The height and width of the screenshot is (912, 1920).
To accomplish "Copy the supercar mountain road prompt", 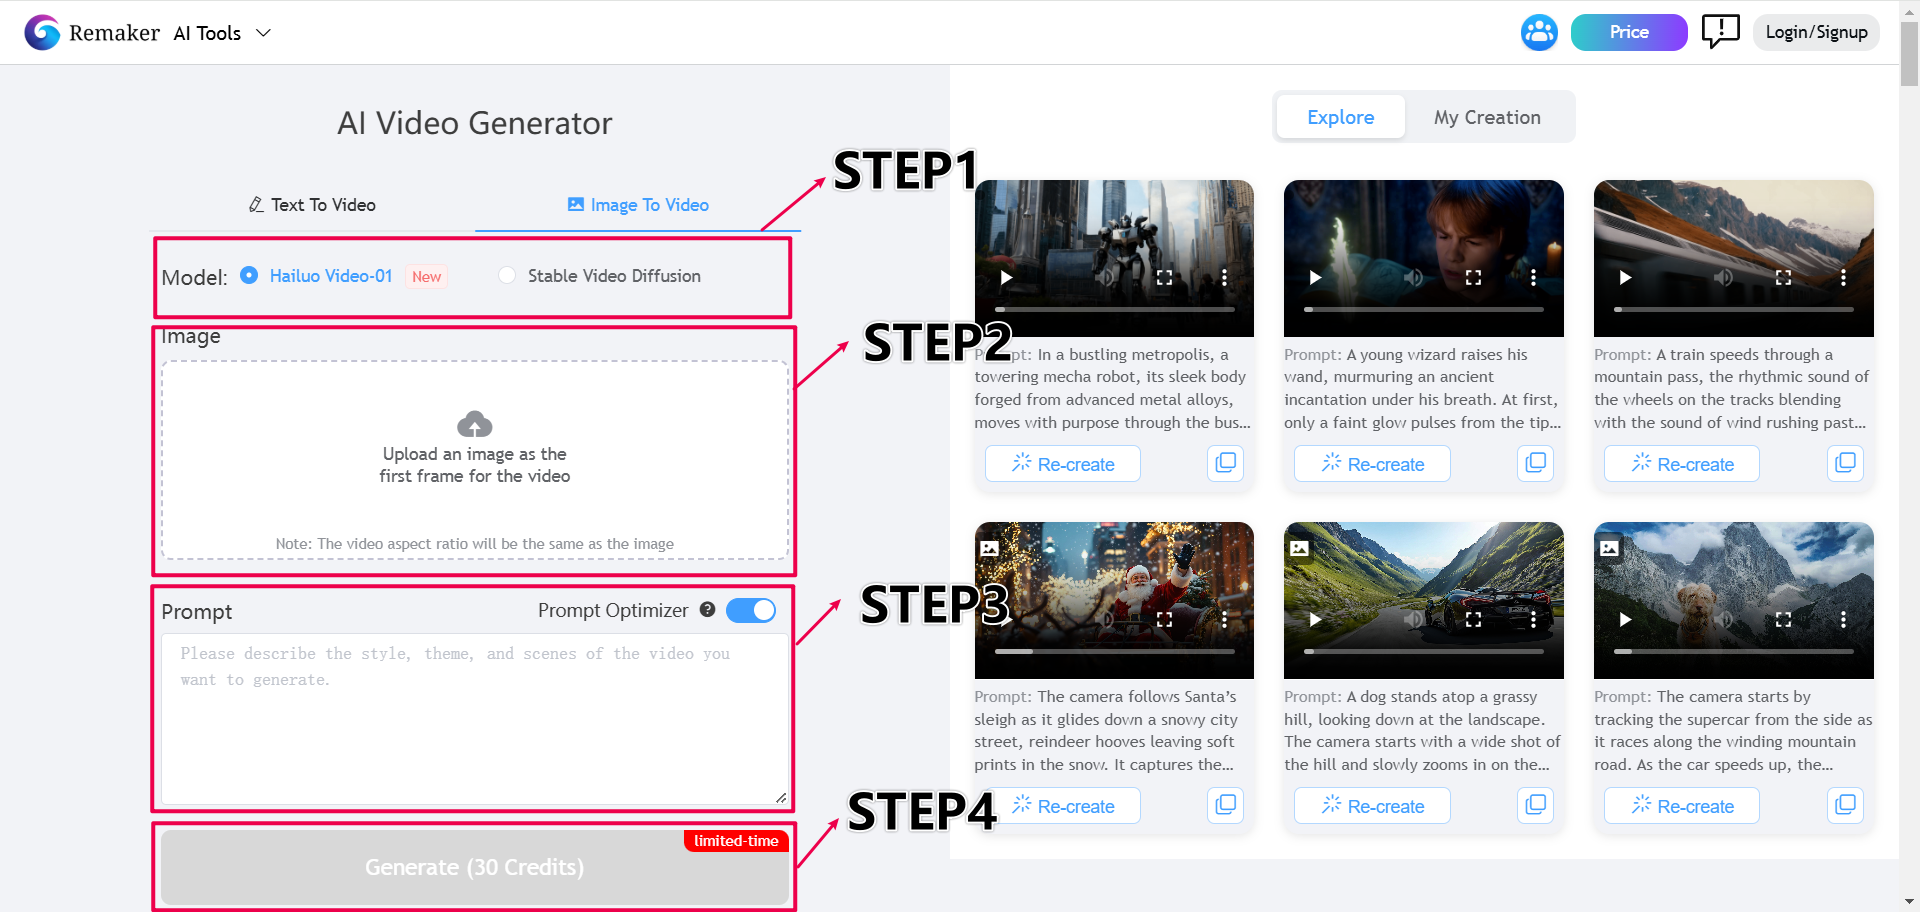I will tap(1845, 805).
